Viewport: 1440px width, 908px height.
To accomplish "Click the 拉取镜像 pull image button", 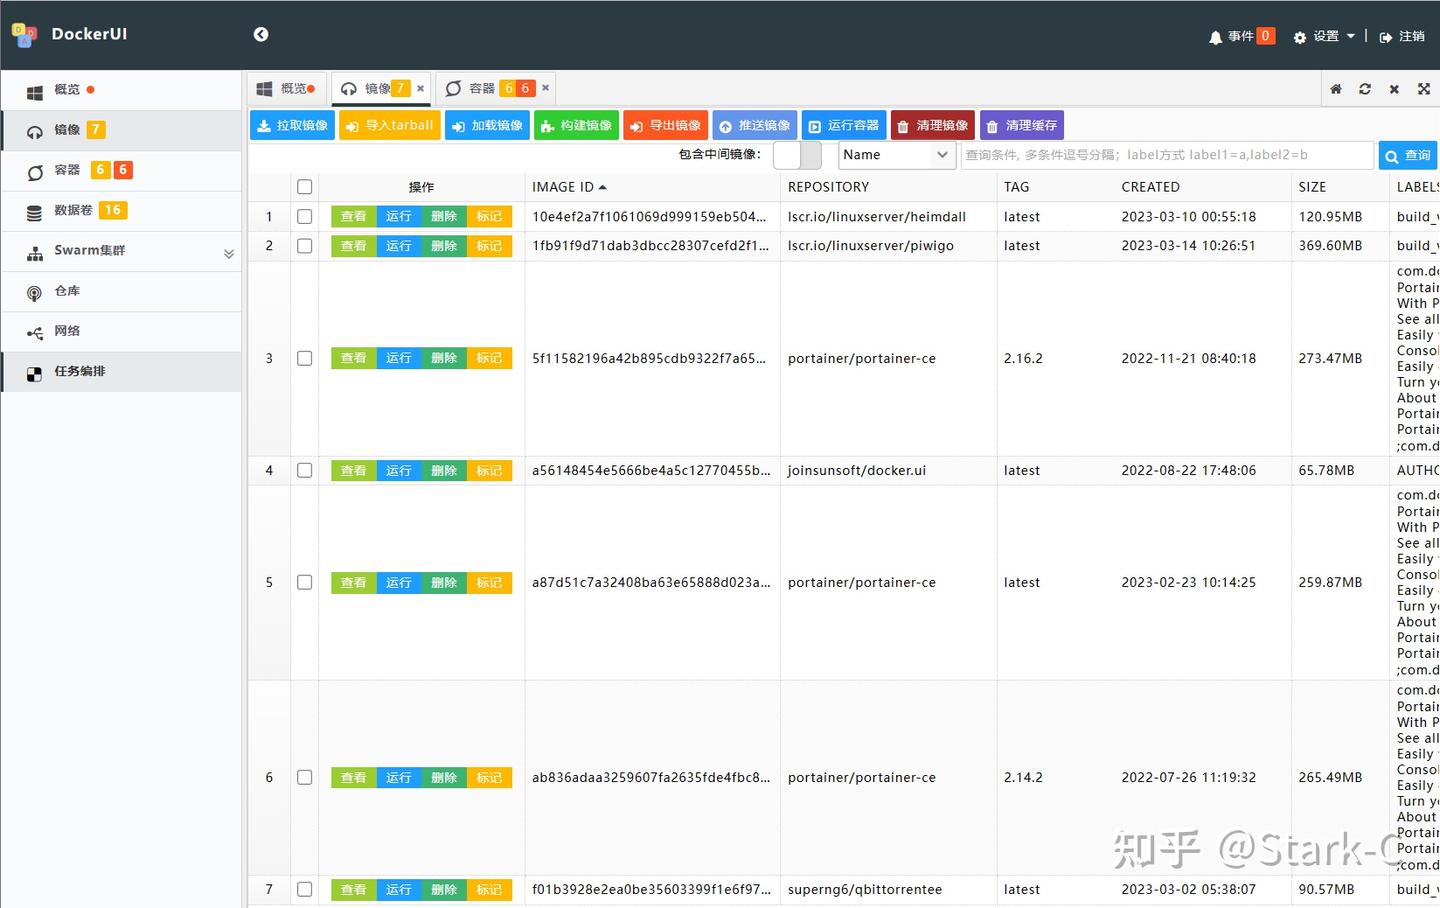I will [x=291, y=125].
